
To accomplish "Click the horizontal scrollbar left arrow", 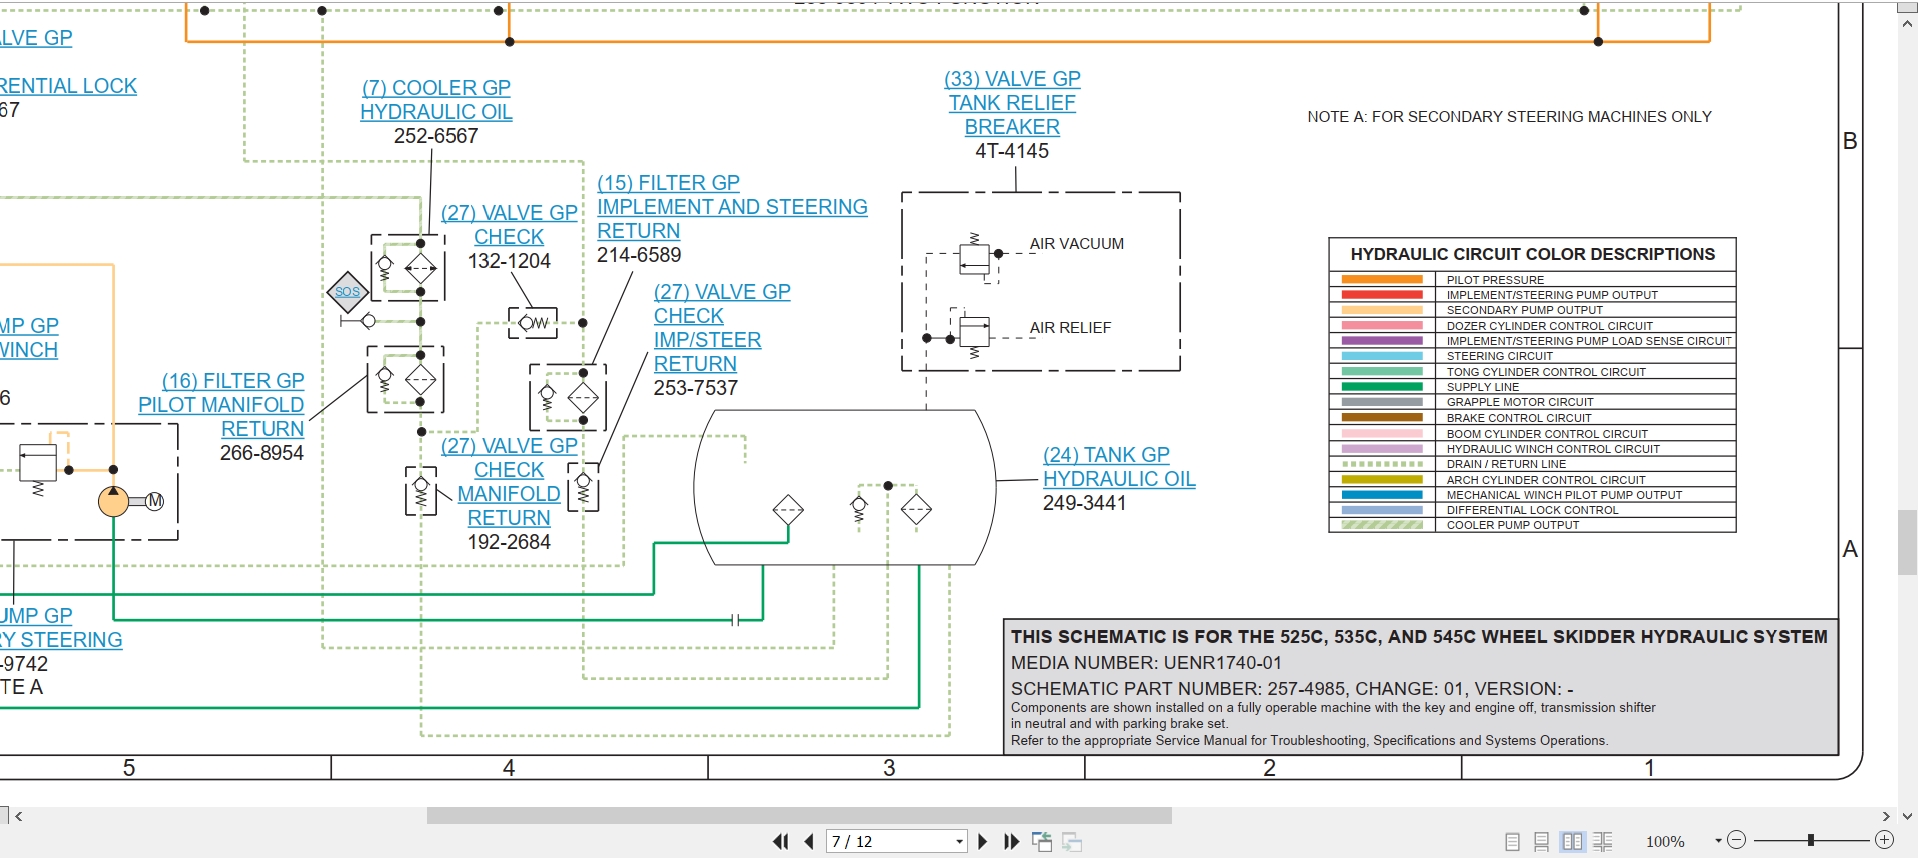I will point(19,816).
